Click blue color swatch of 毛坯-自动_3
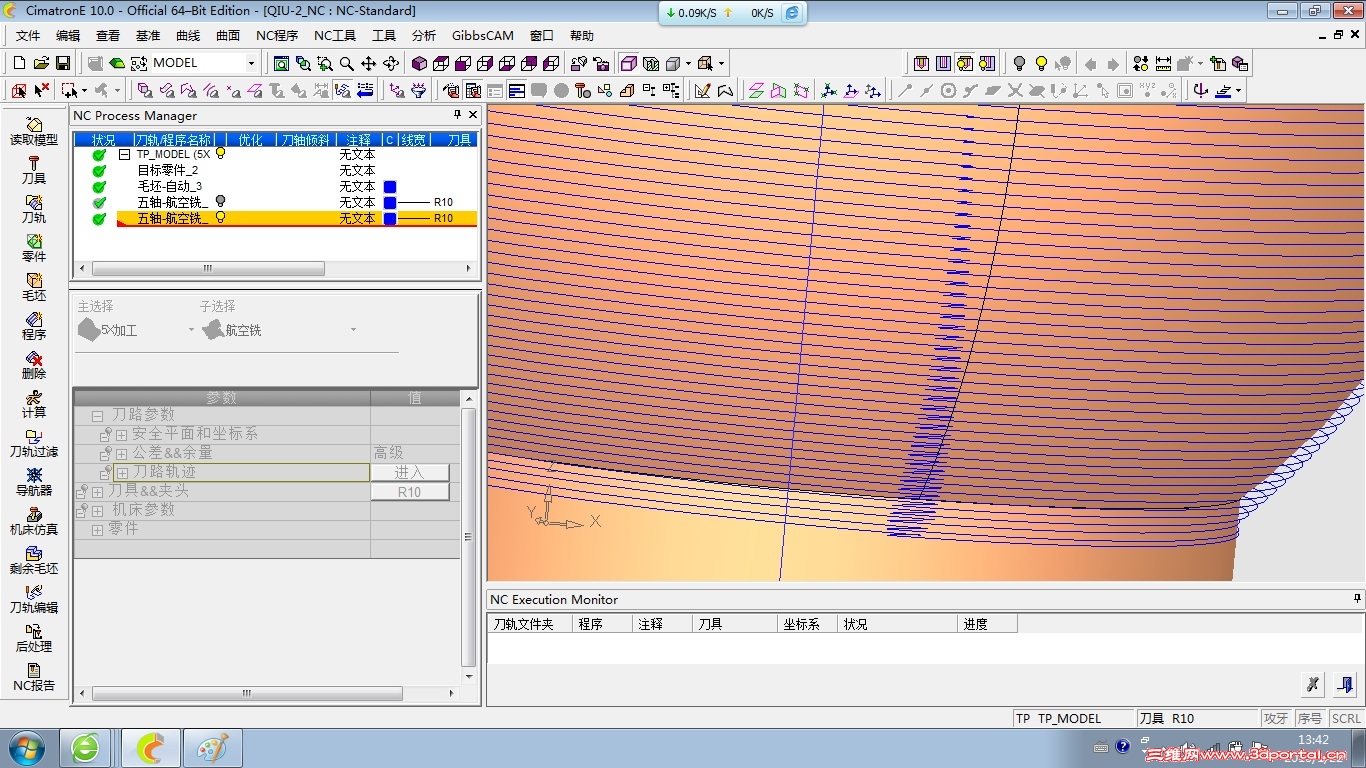The width and height of the screenshot is (1366, 768). [390, 187]
